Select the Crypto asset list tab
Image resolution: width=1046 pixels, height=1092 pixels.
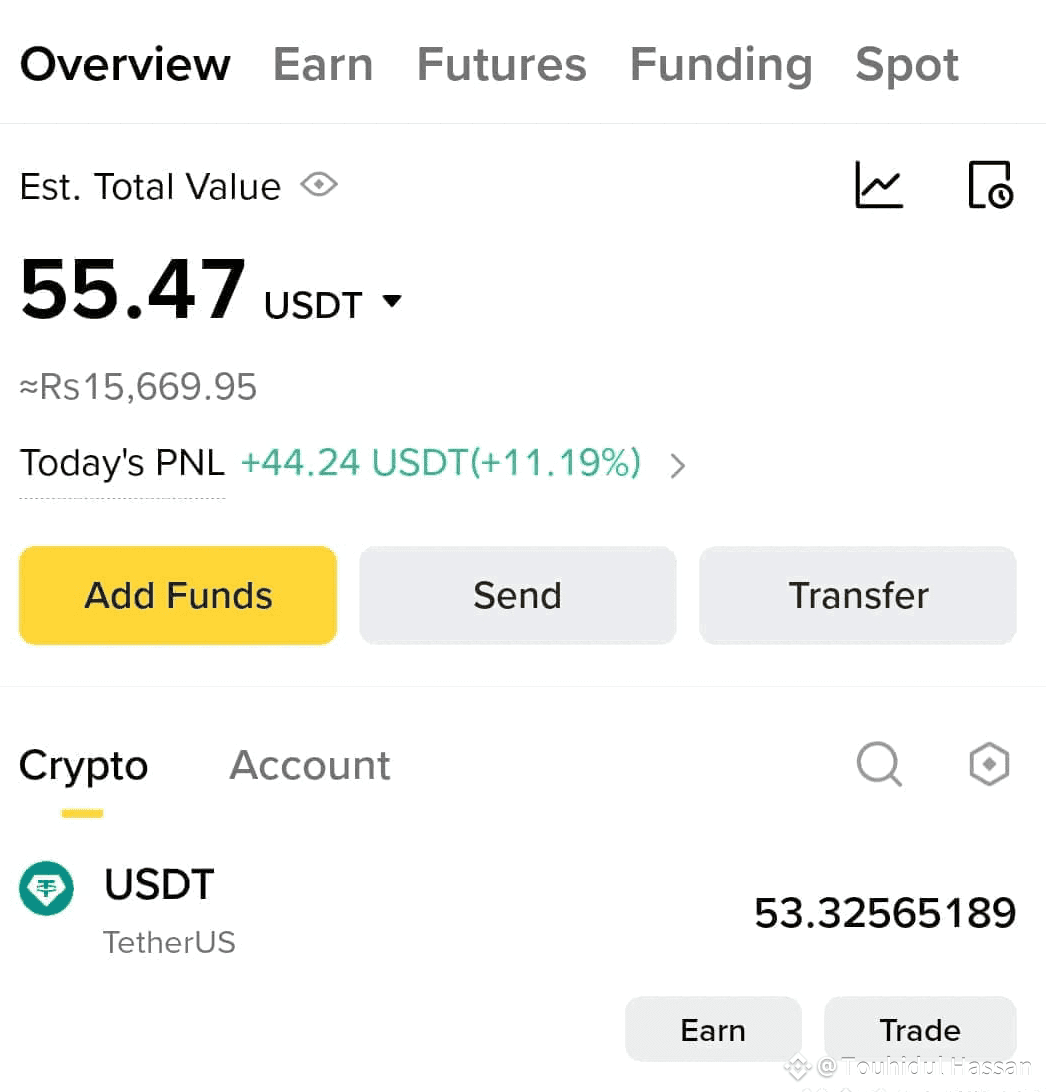tap(84, 767)
